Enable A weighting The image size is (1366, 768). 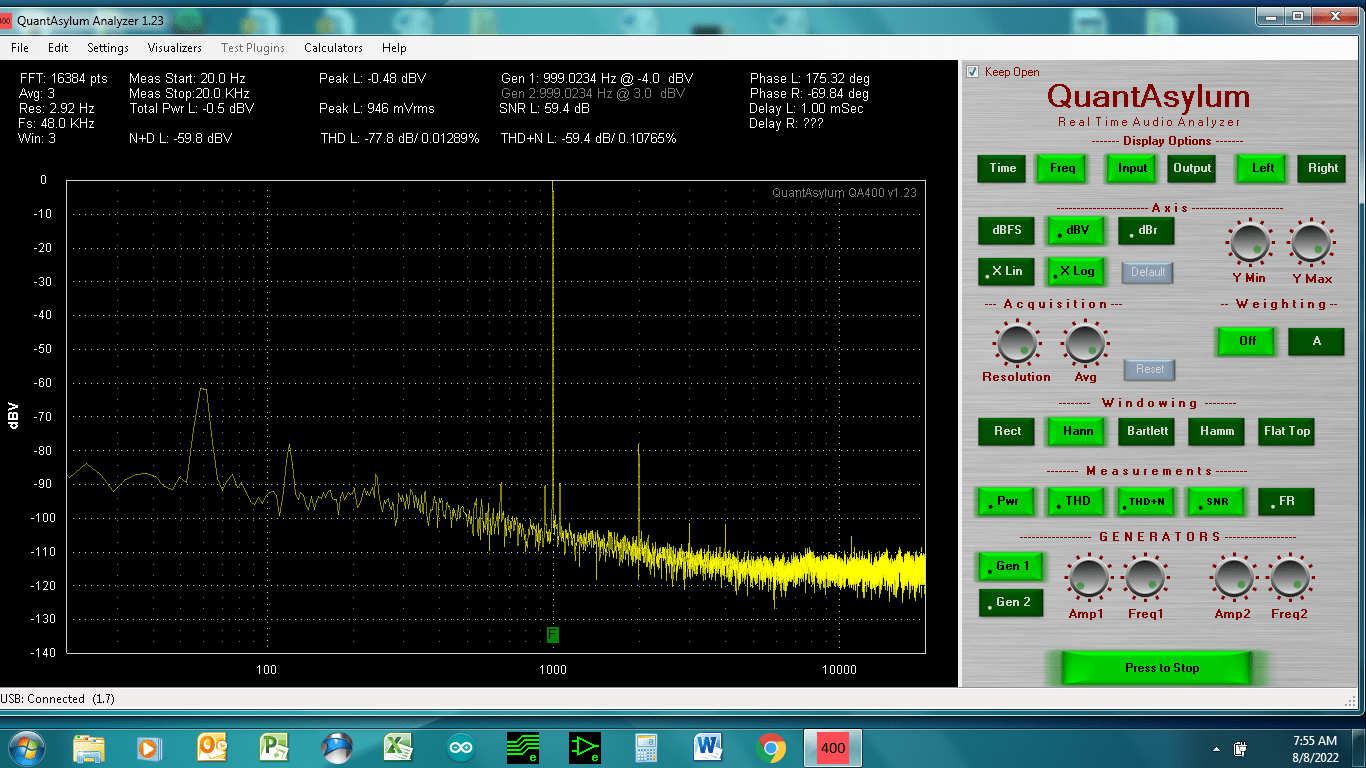click(x=1316, y=341)
